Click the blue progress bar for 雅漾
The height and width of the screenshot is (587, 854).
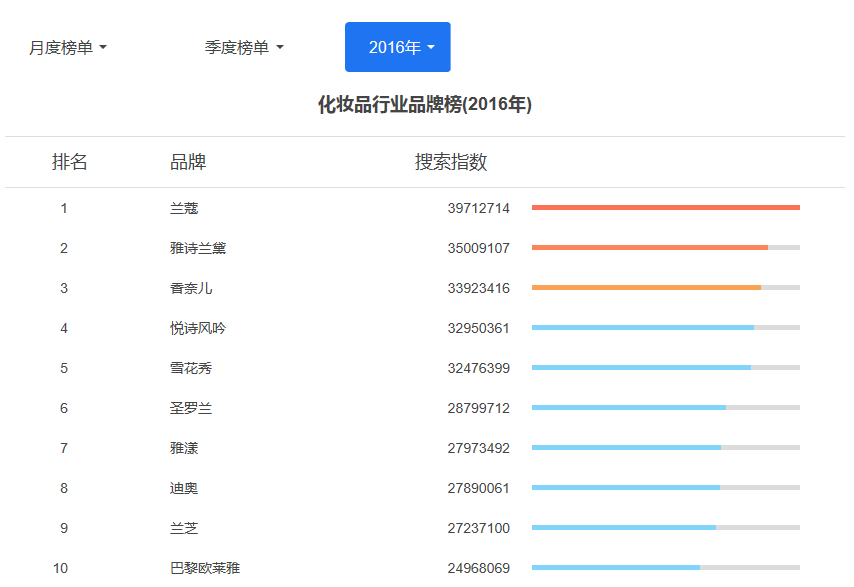pos(626,448)
